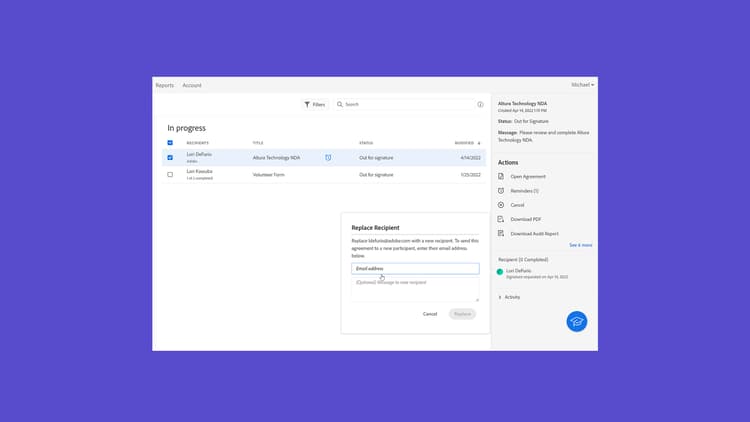The height and width of the screenshot is (422, 750).
Task: Click the Reminders (1) action label
Action: pos(524,191)
